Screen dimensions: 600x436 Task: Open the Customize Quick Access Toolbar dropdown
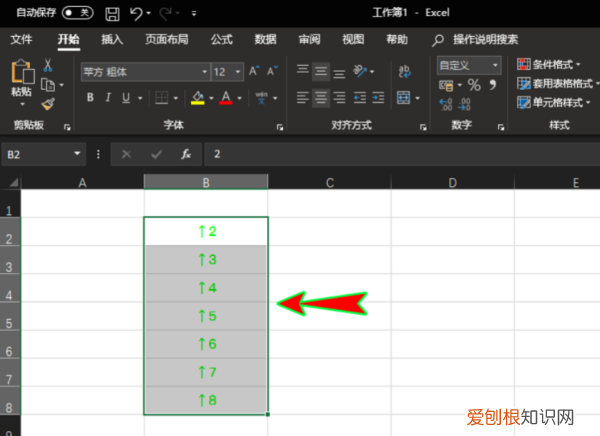194,14
